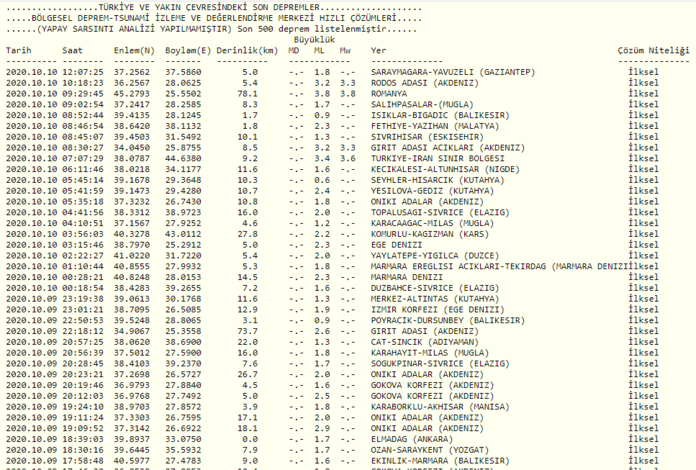Click the Boylam(E) column header
The image size is (696, 470).
[188, 51]
